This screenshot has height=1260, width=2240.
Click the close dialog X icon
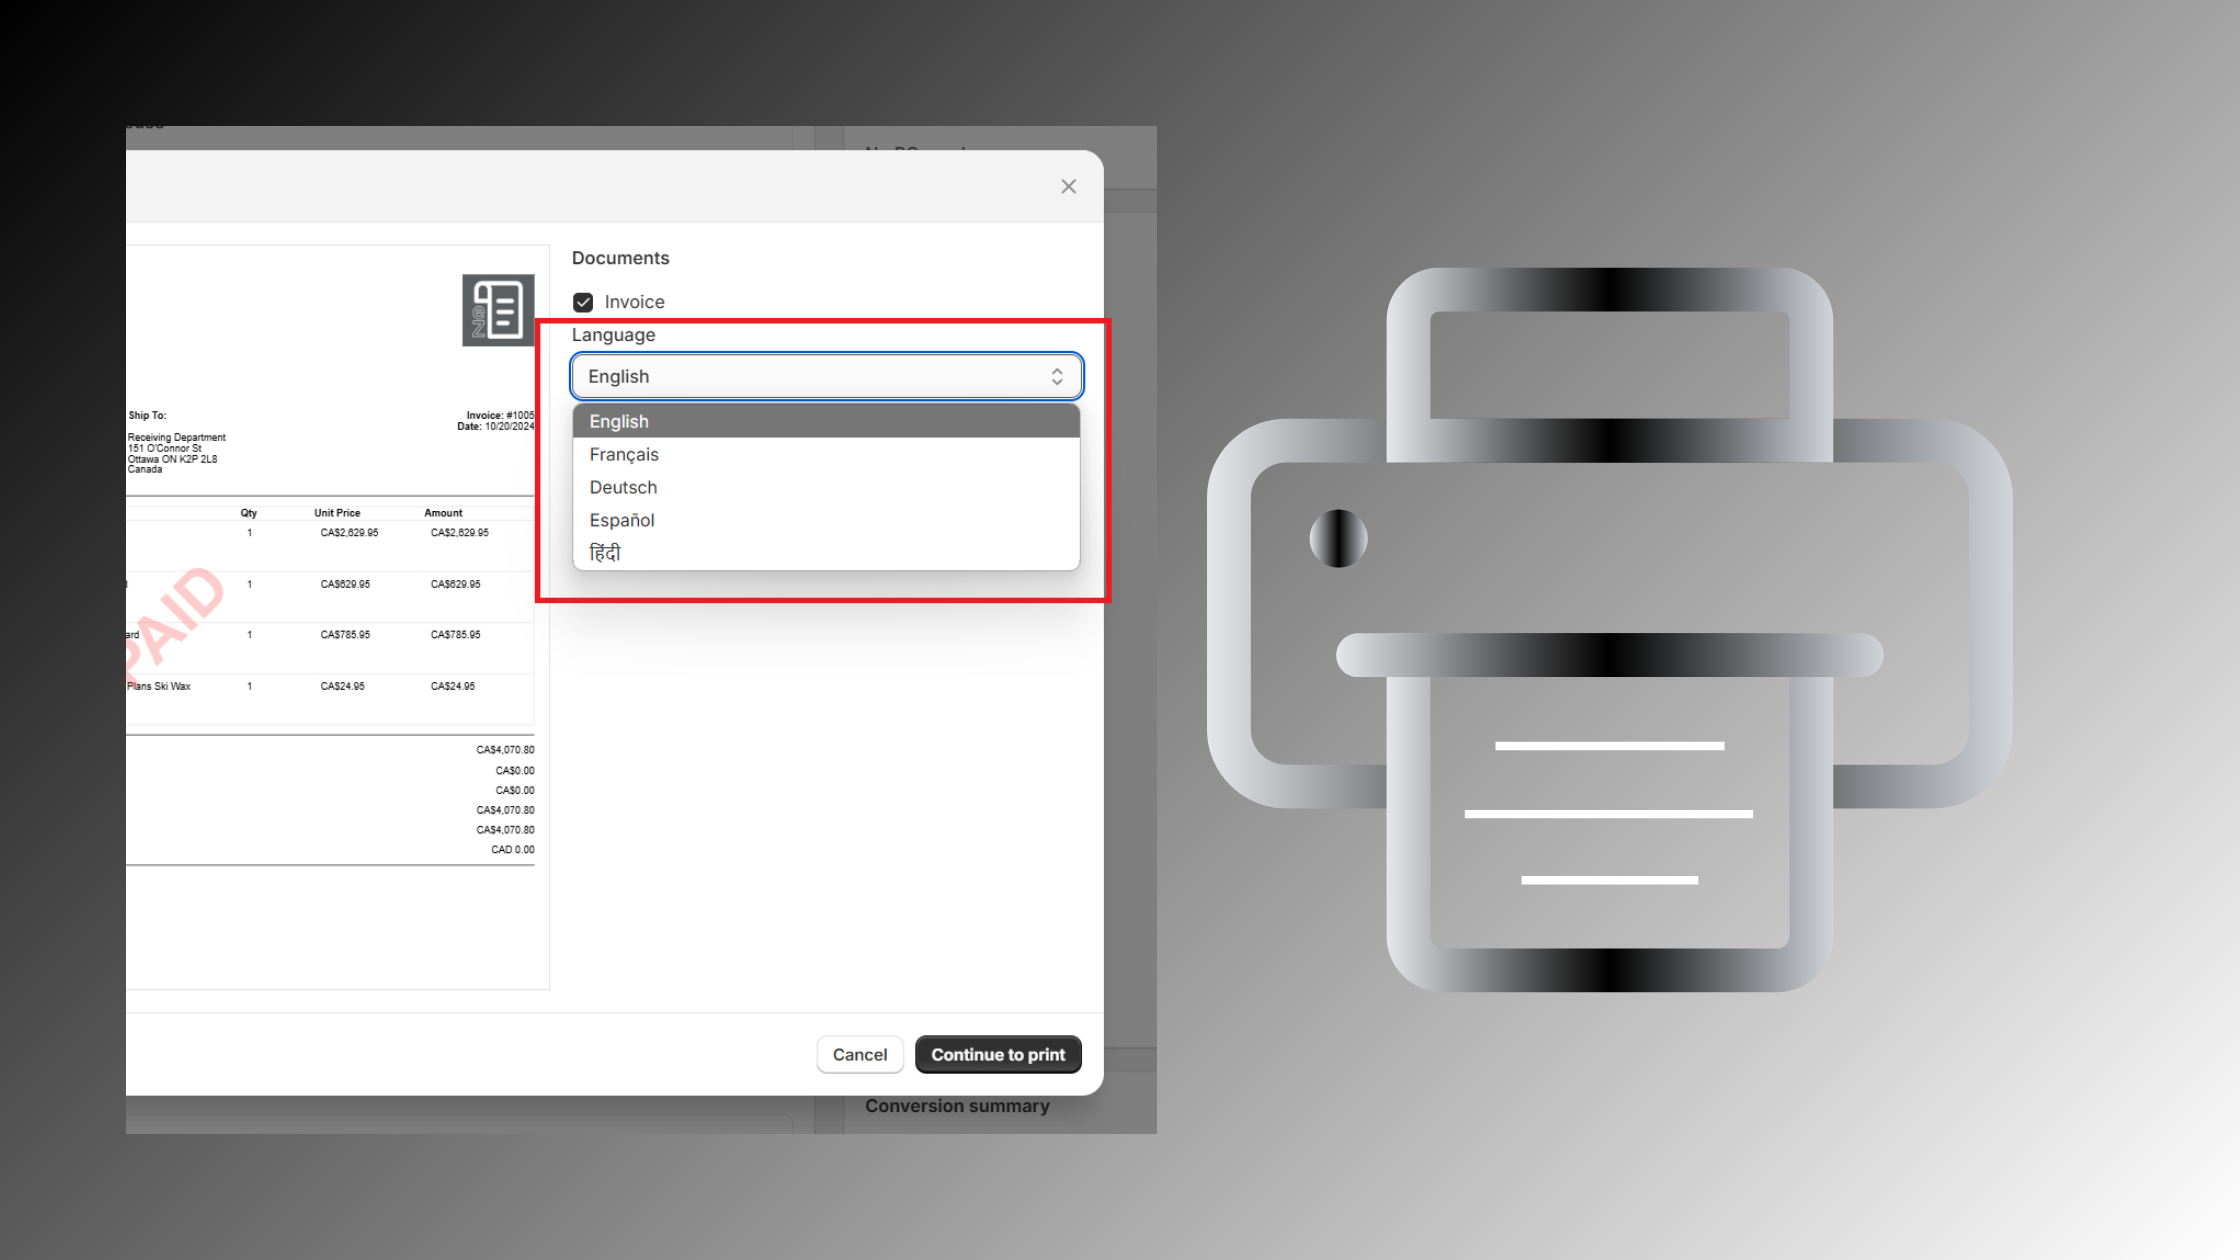pyautogui.click(x=1068, y=186)
